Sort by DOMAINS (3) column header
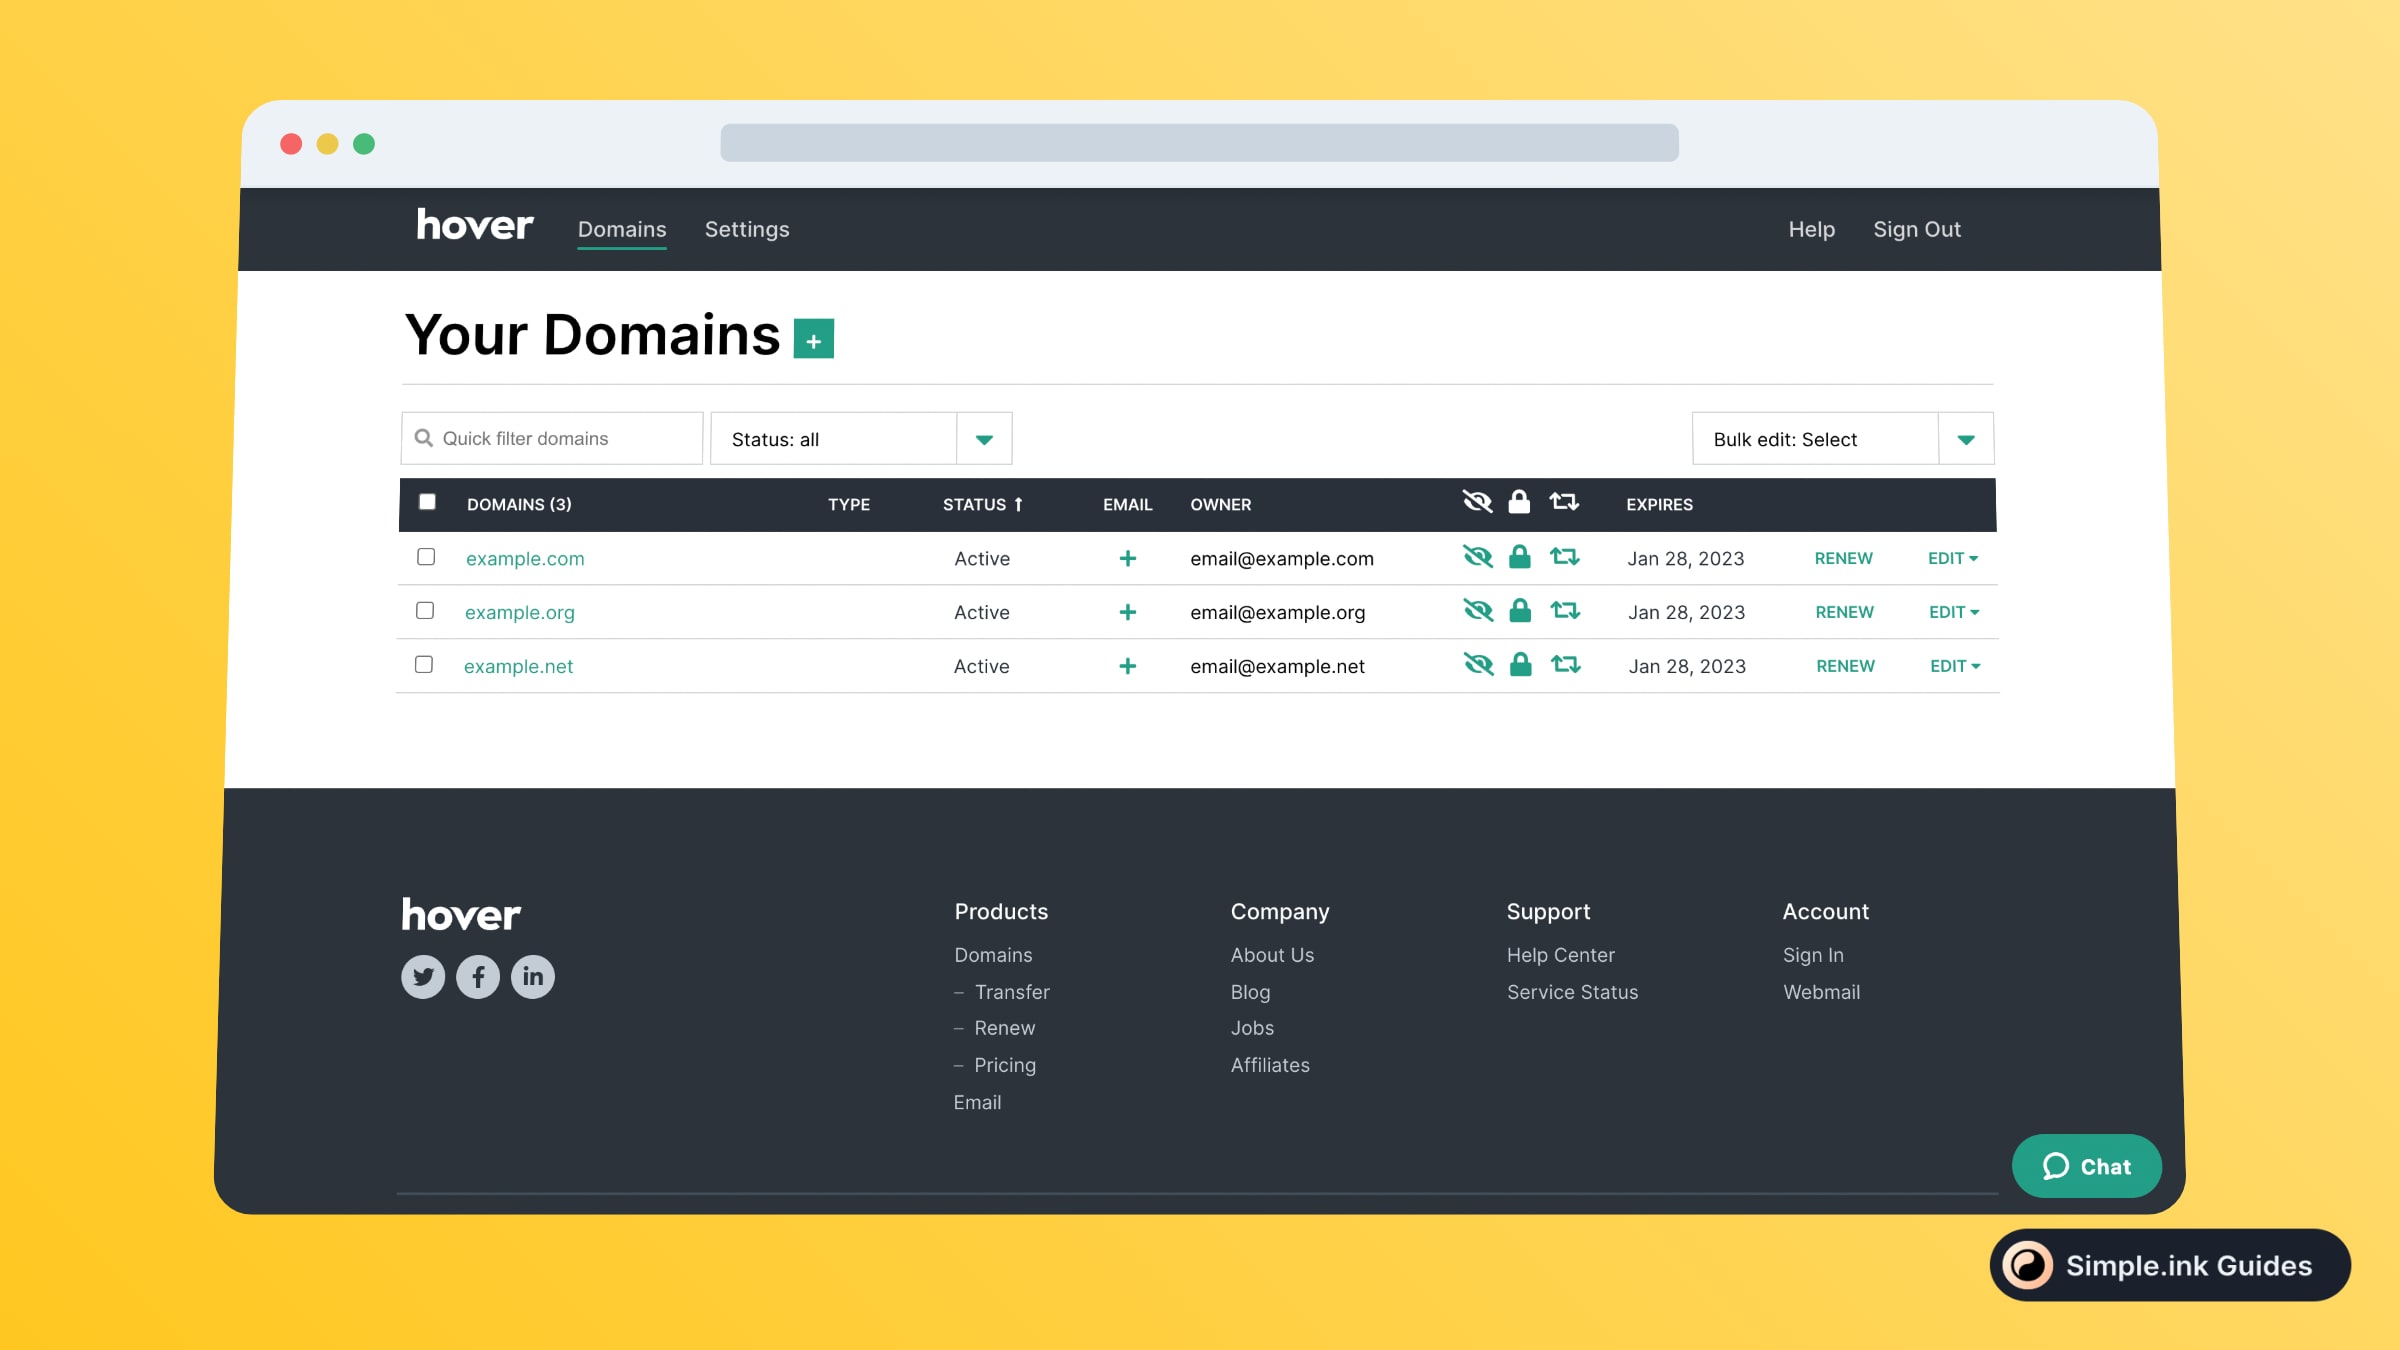This screenshot has height=1350, width=2400. point(519,504)
